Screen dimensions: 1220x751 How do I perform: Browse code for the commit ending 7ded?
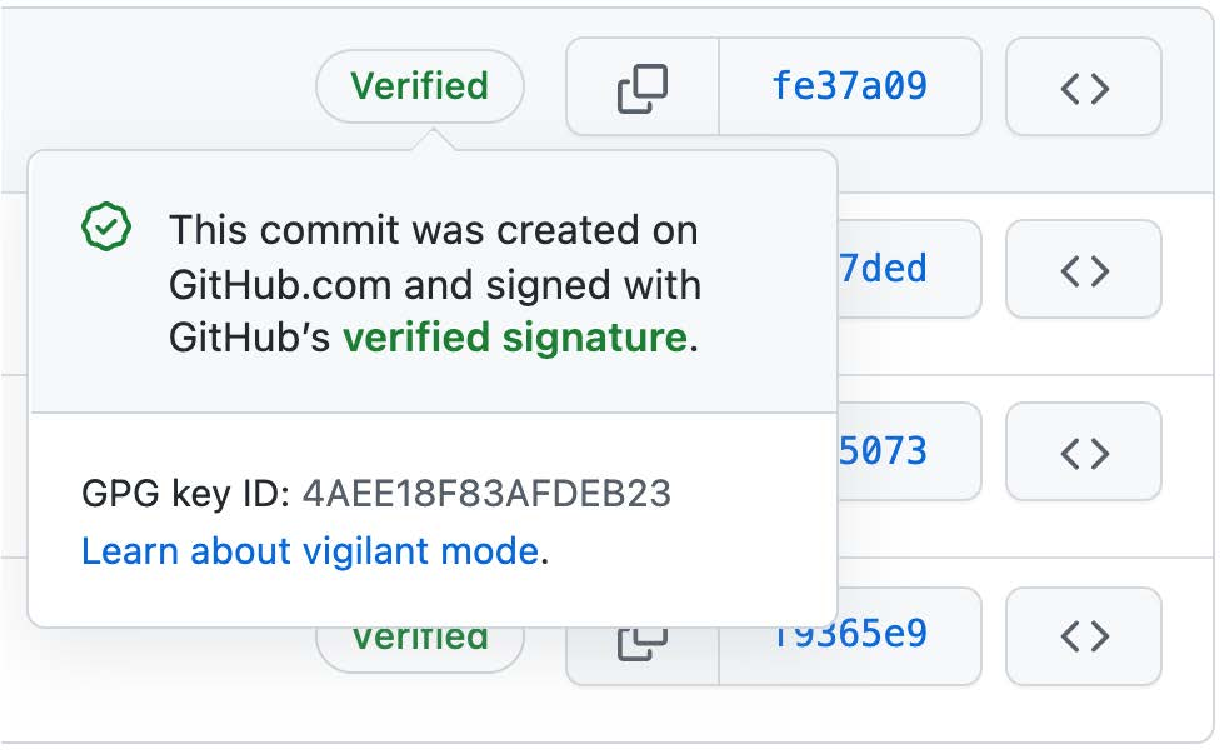[x=1084, y=269]
